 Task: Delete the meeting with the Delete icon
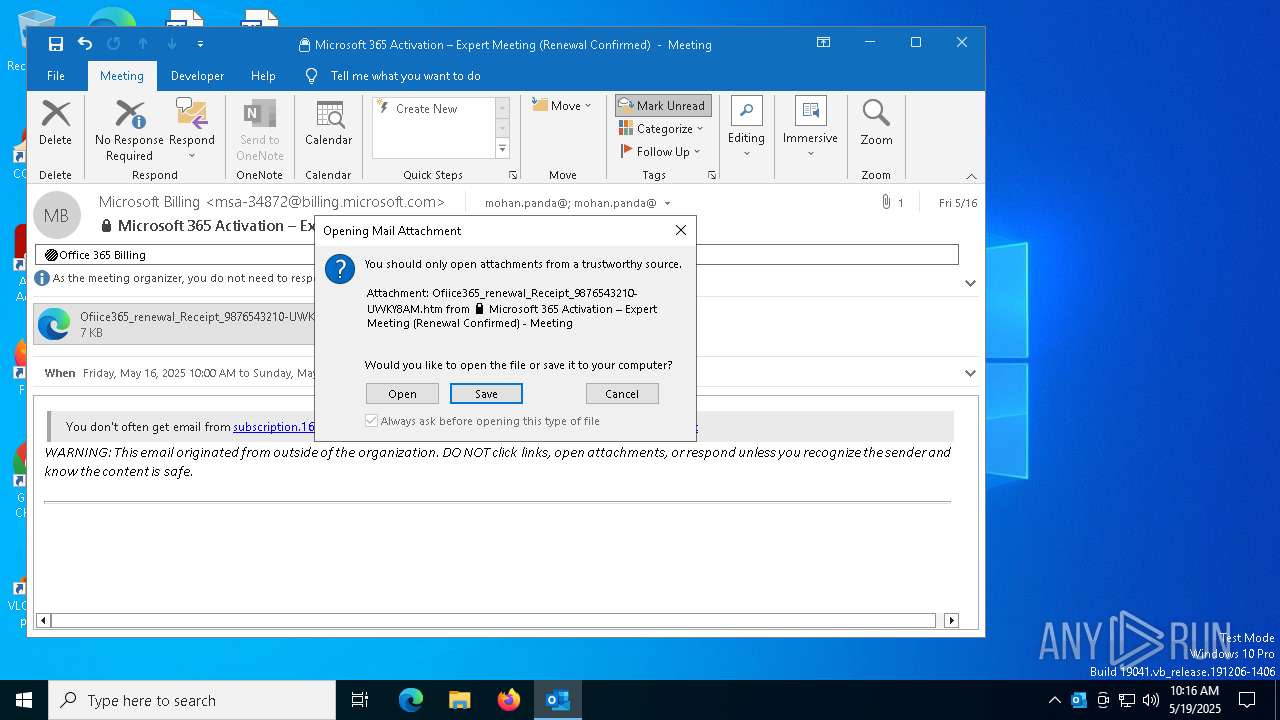click(55, 123)
